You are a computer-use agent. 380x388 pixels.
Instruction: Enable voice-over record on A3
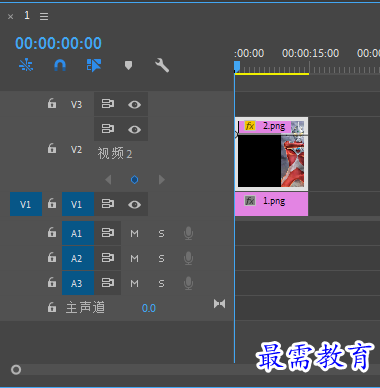(188, 283)
